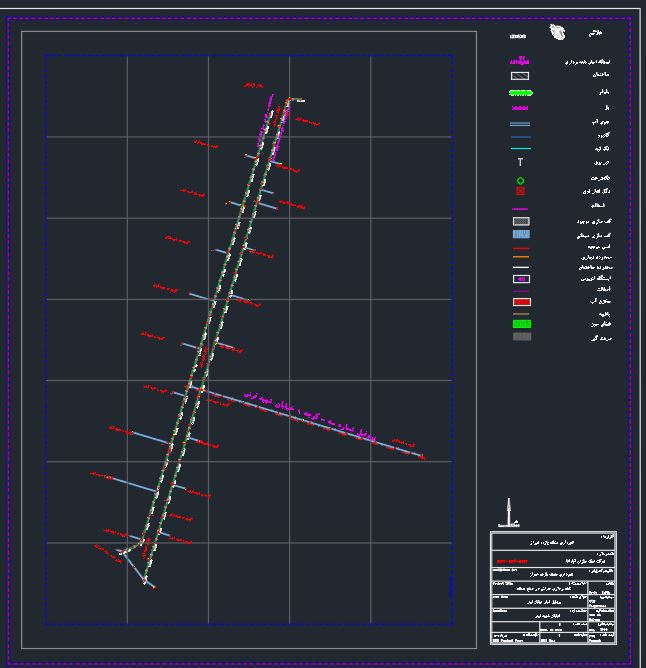Viewport: 646px width, 668px height.
Task: Select the magenta box with white border in legend
Action: pos(521,279)
